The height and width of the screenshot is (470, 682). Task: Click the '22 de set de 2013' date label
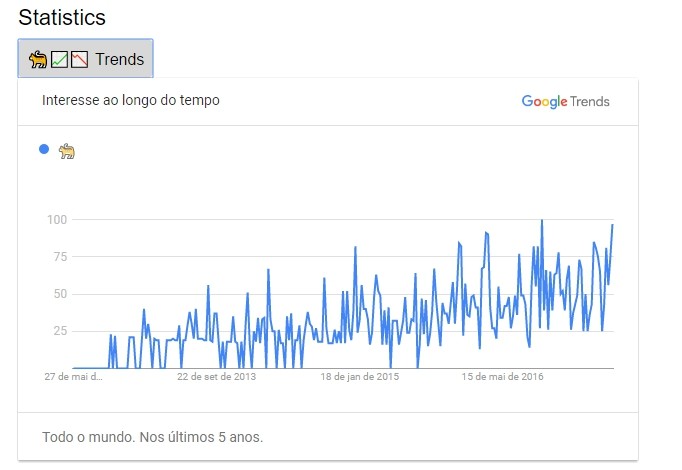[216, 377]
